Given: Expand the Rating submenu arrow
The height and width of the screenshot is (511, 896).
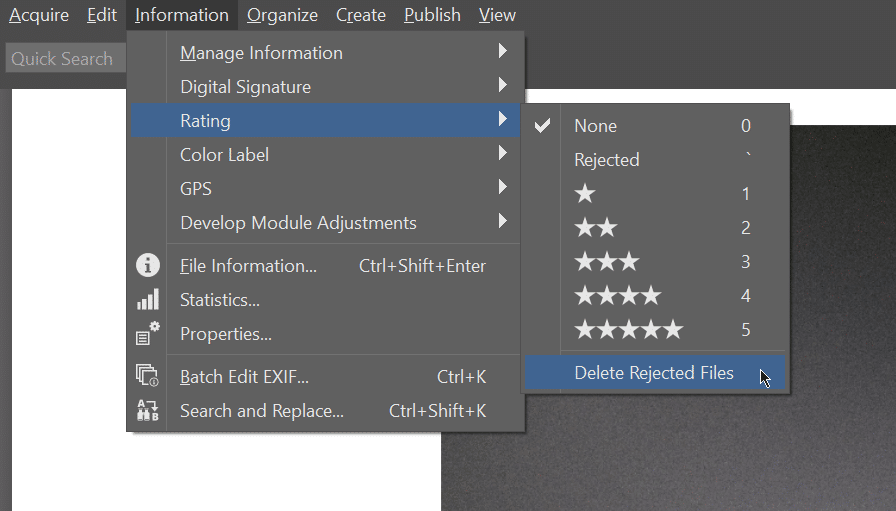Looking at the screenshot, I should click(502, 119).
